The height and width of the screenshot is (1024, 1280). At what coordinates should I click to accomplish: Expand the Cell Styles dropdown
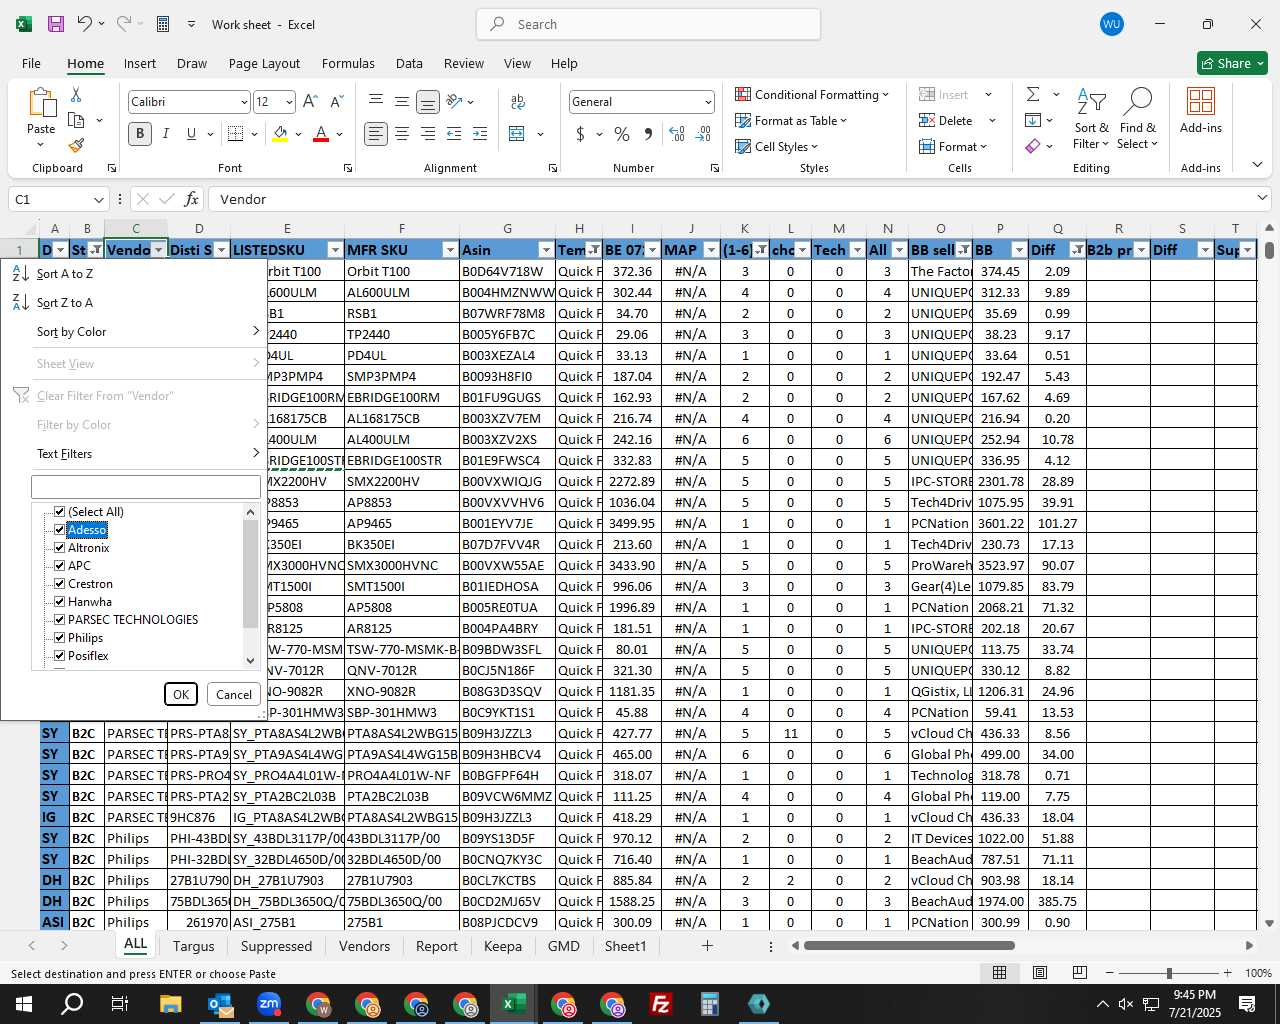[814, 147]
